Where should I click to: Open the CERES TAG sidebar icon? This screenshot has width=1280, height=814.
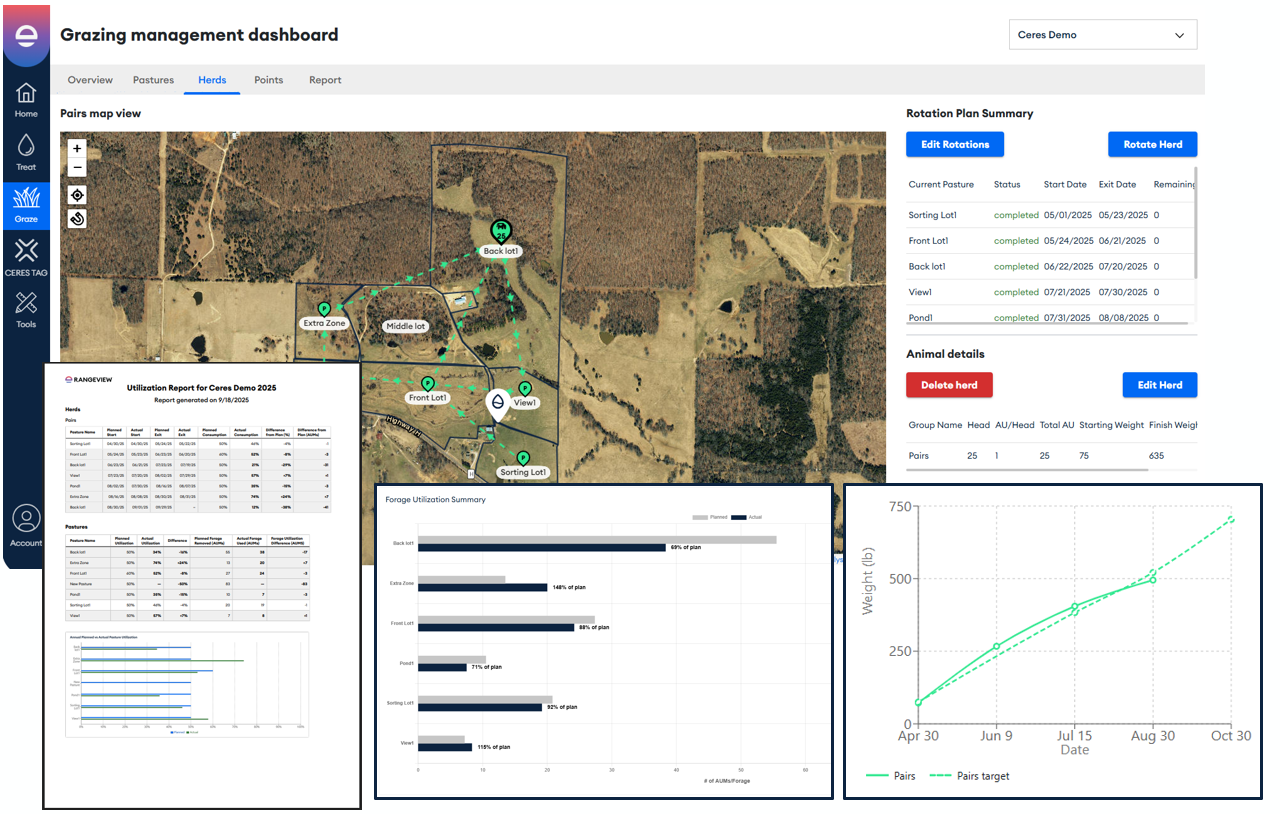coord(26,255)
